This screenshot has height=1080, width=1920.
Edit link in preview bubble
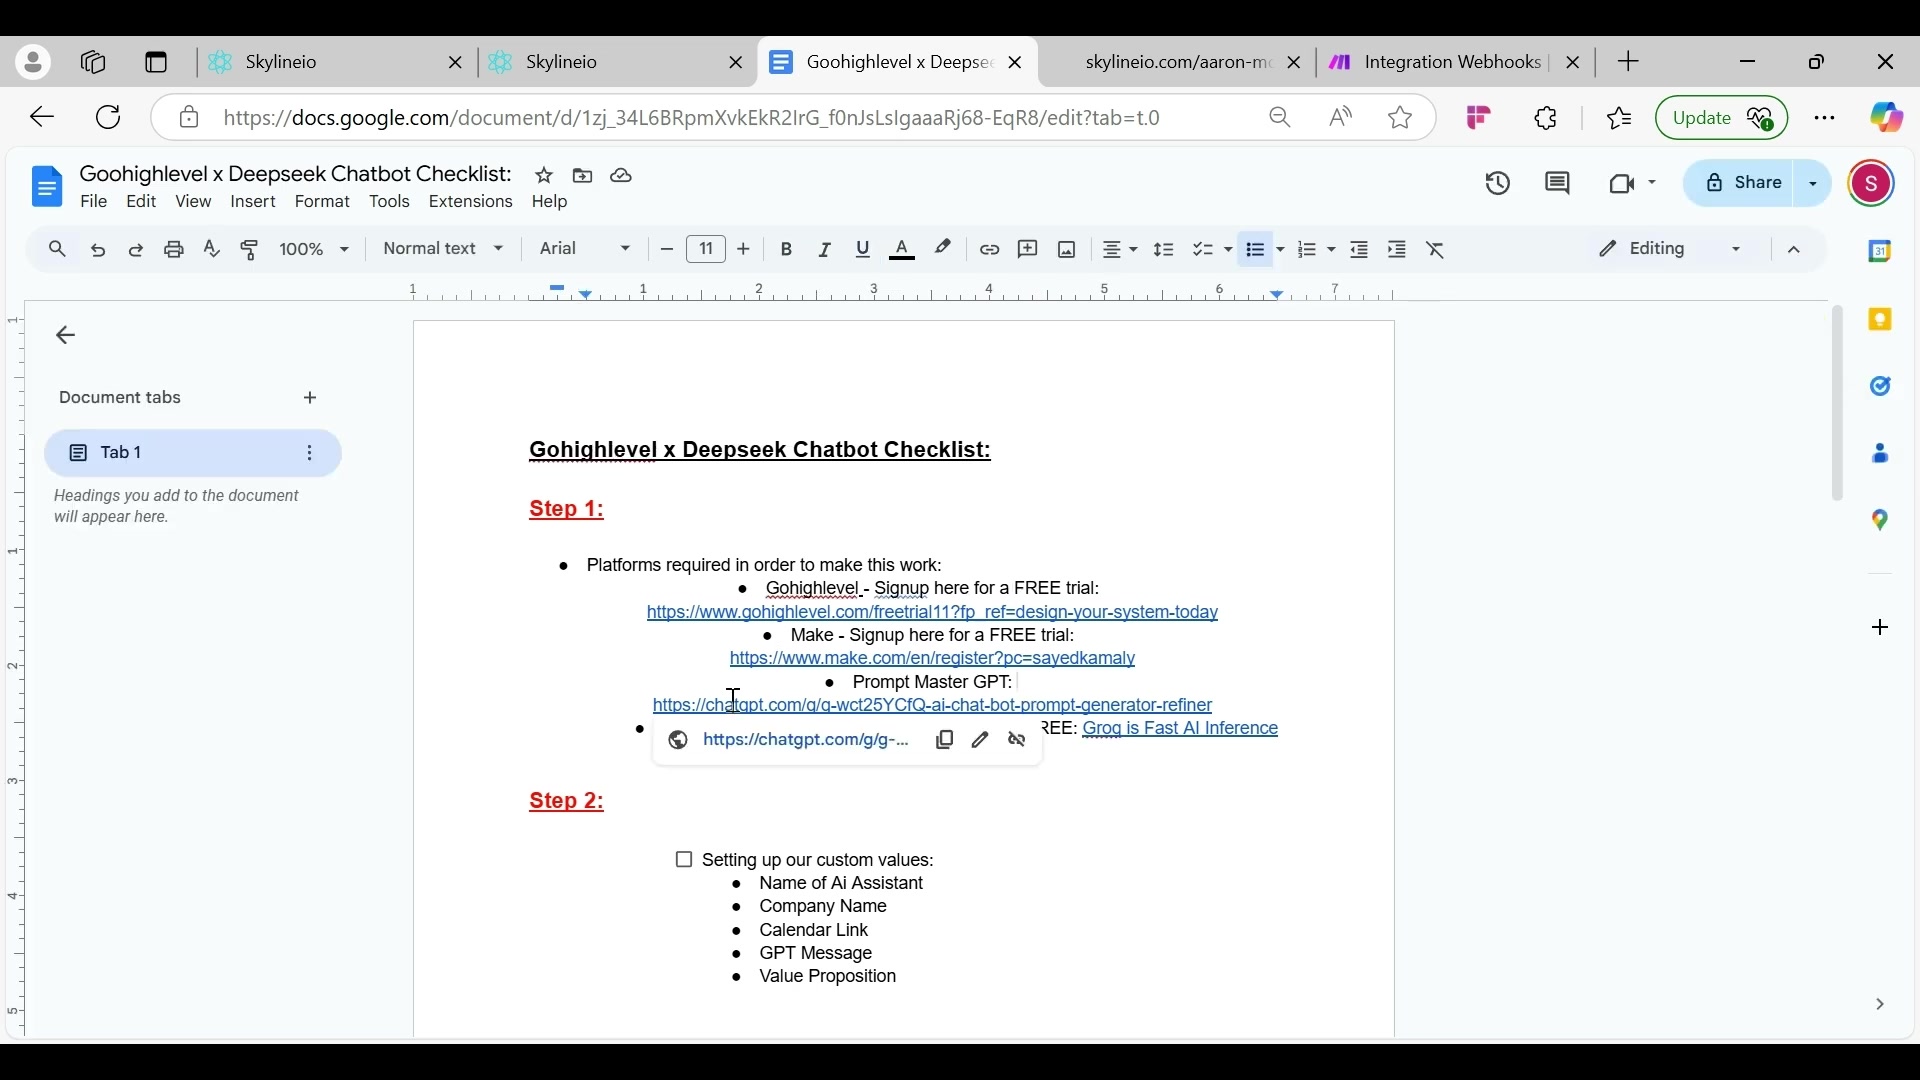[981, 741]
